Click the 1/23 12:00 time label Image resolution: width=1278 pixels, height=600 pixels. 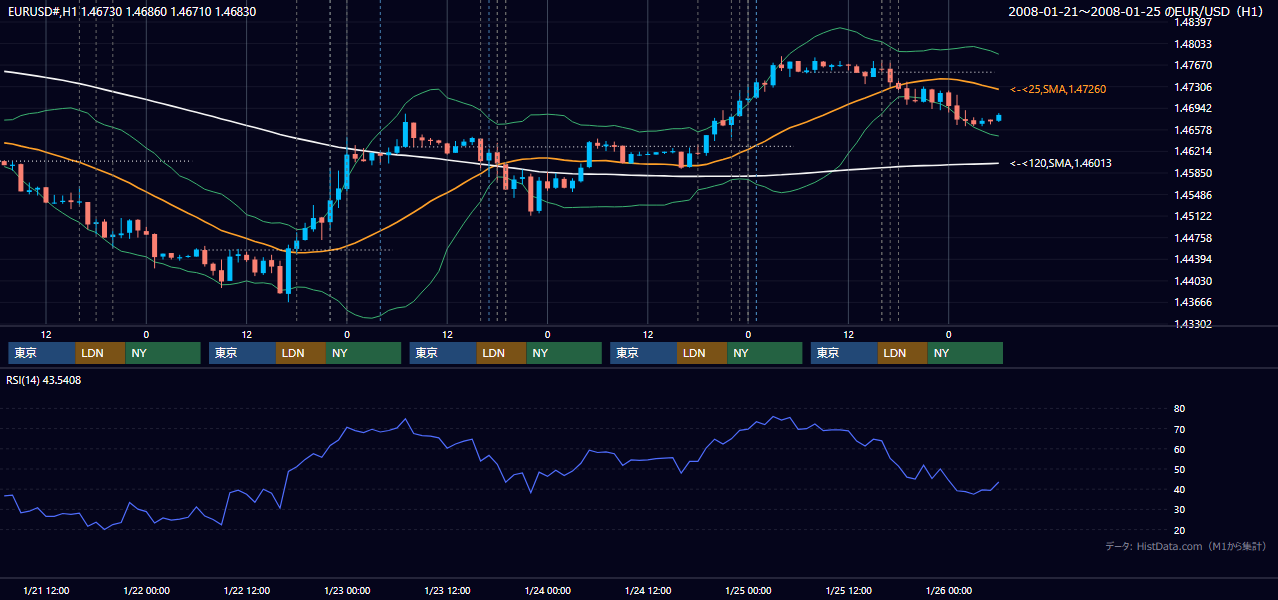click(x=447, y=590)
